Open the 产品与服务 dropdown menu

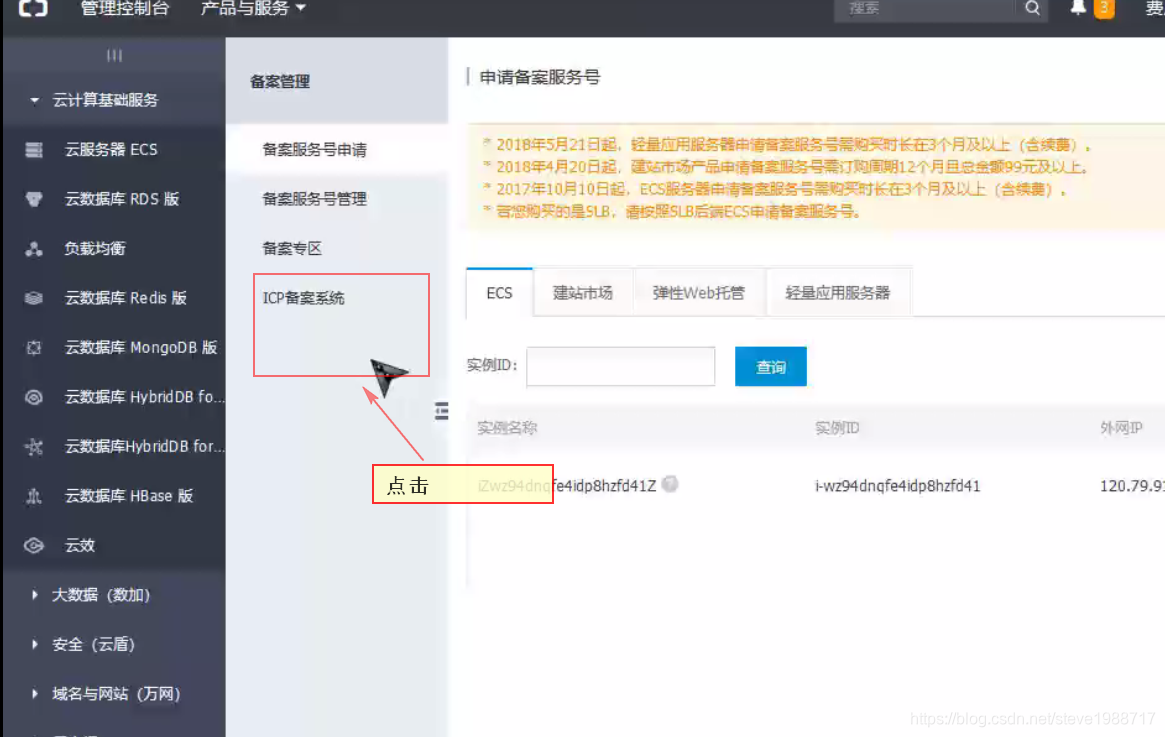253,9
